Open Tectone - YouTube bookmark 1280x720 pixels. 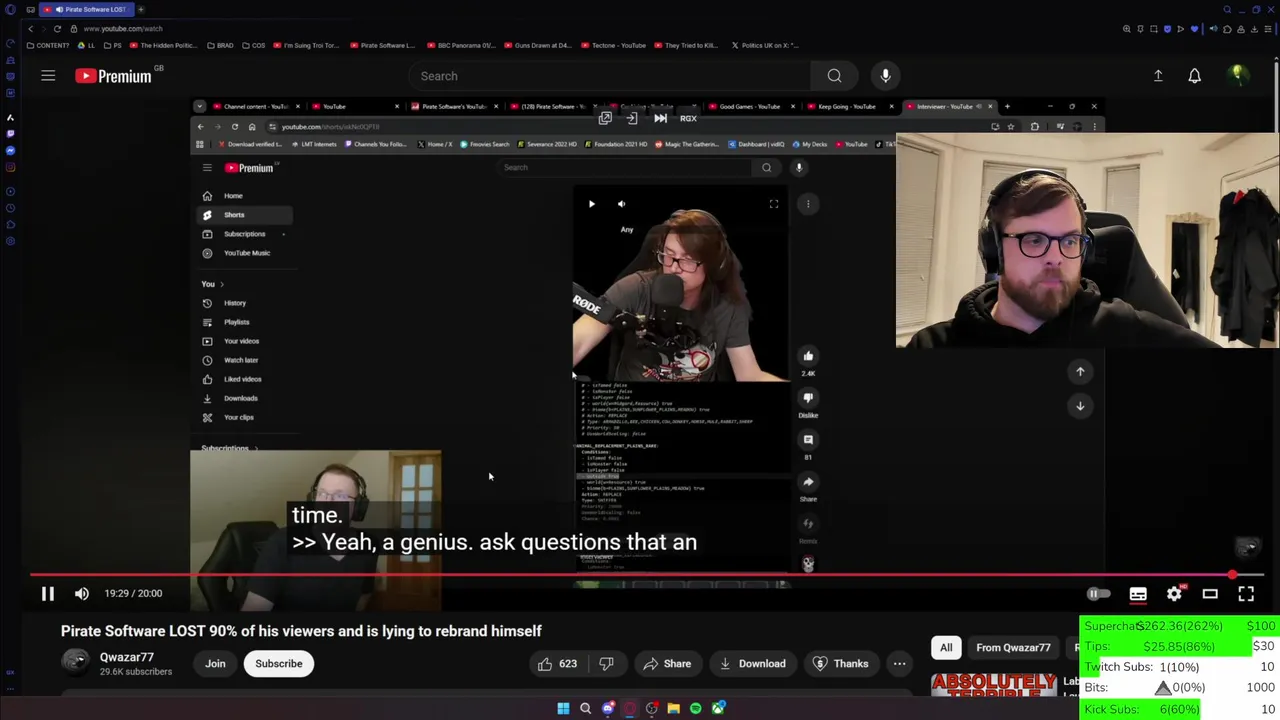pos(614,45)
